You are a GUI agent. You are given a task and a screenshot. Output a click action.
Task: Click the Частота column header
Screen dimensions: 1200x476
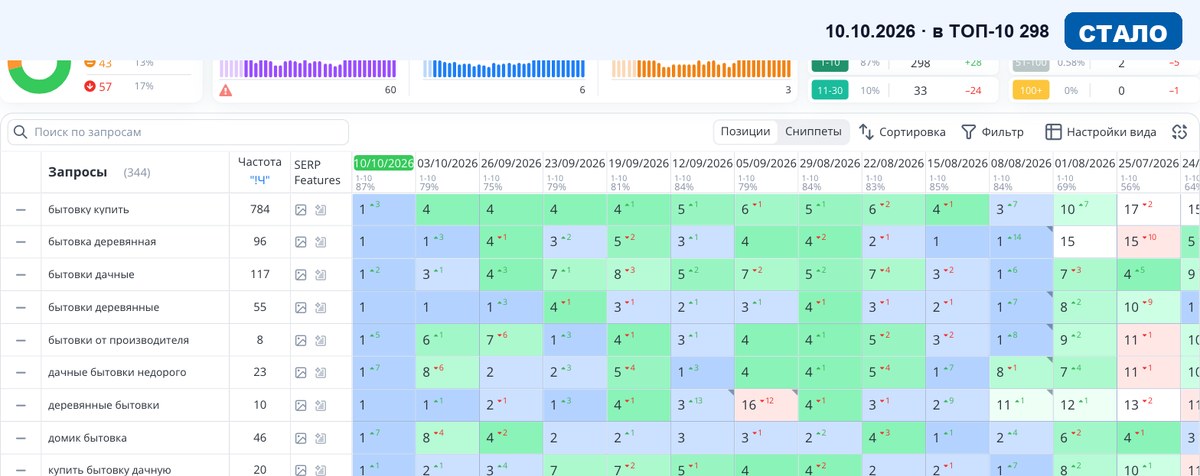click(260, 161)
